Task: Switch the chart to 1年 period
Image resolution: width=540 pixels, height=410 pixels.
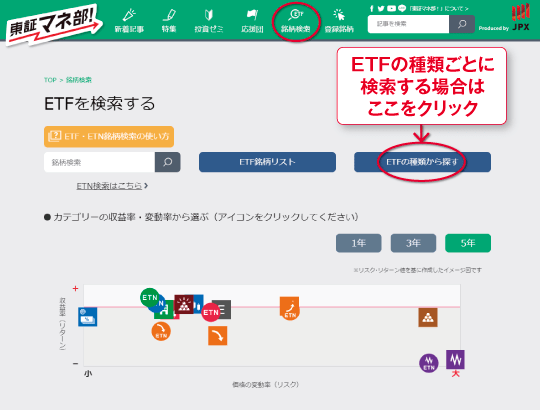Action: [x=359, y=243]
